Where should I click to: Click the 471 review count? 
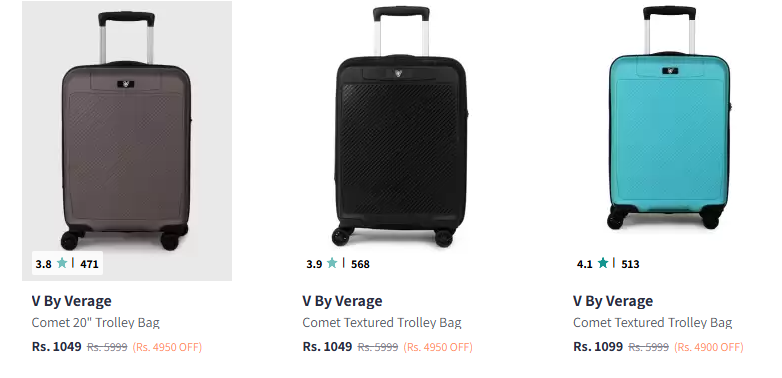pos(89,264)
